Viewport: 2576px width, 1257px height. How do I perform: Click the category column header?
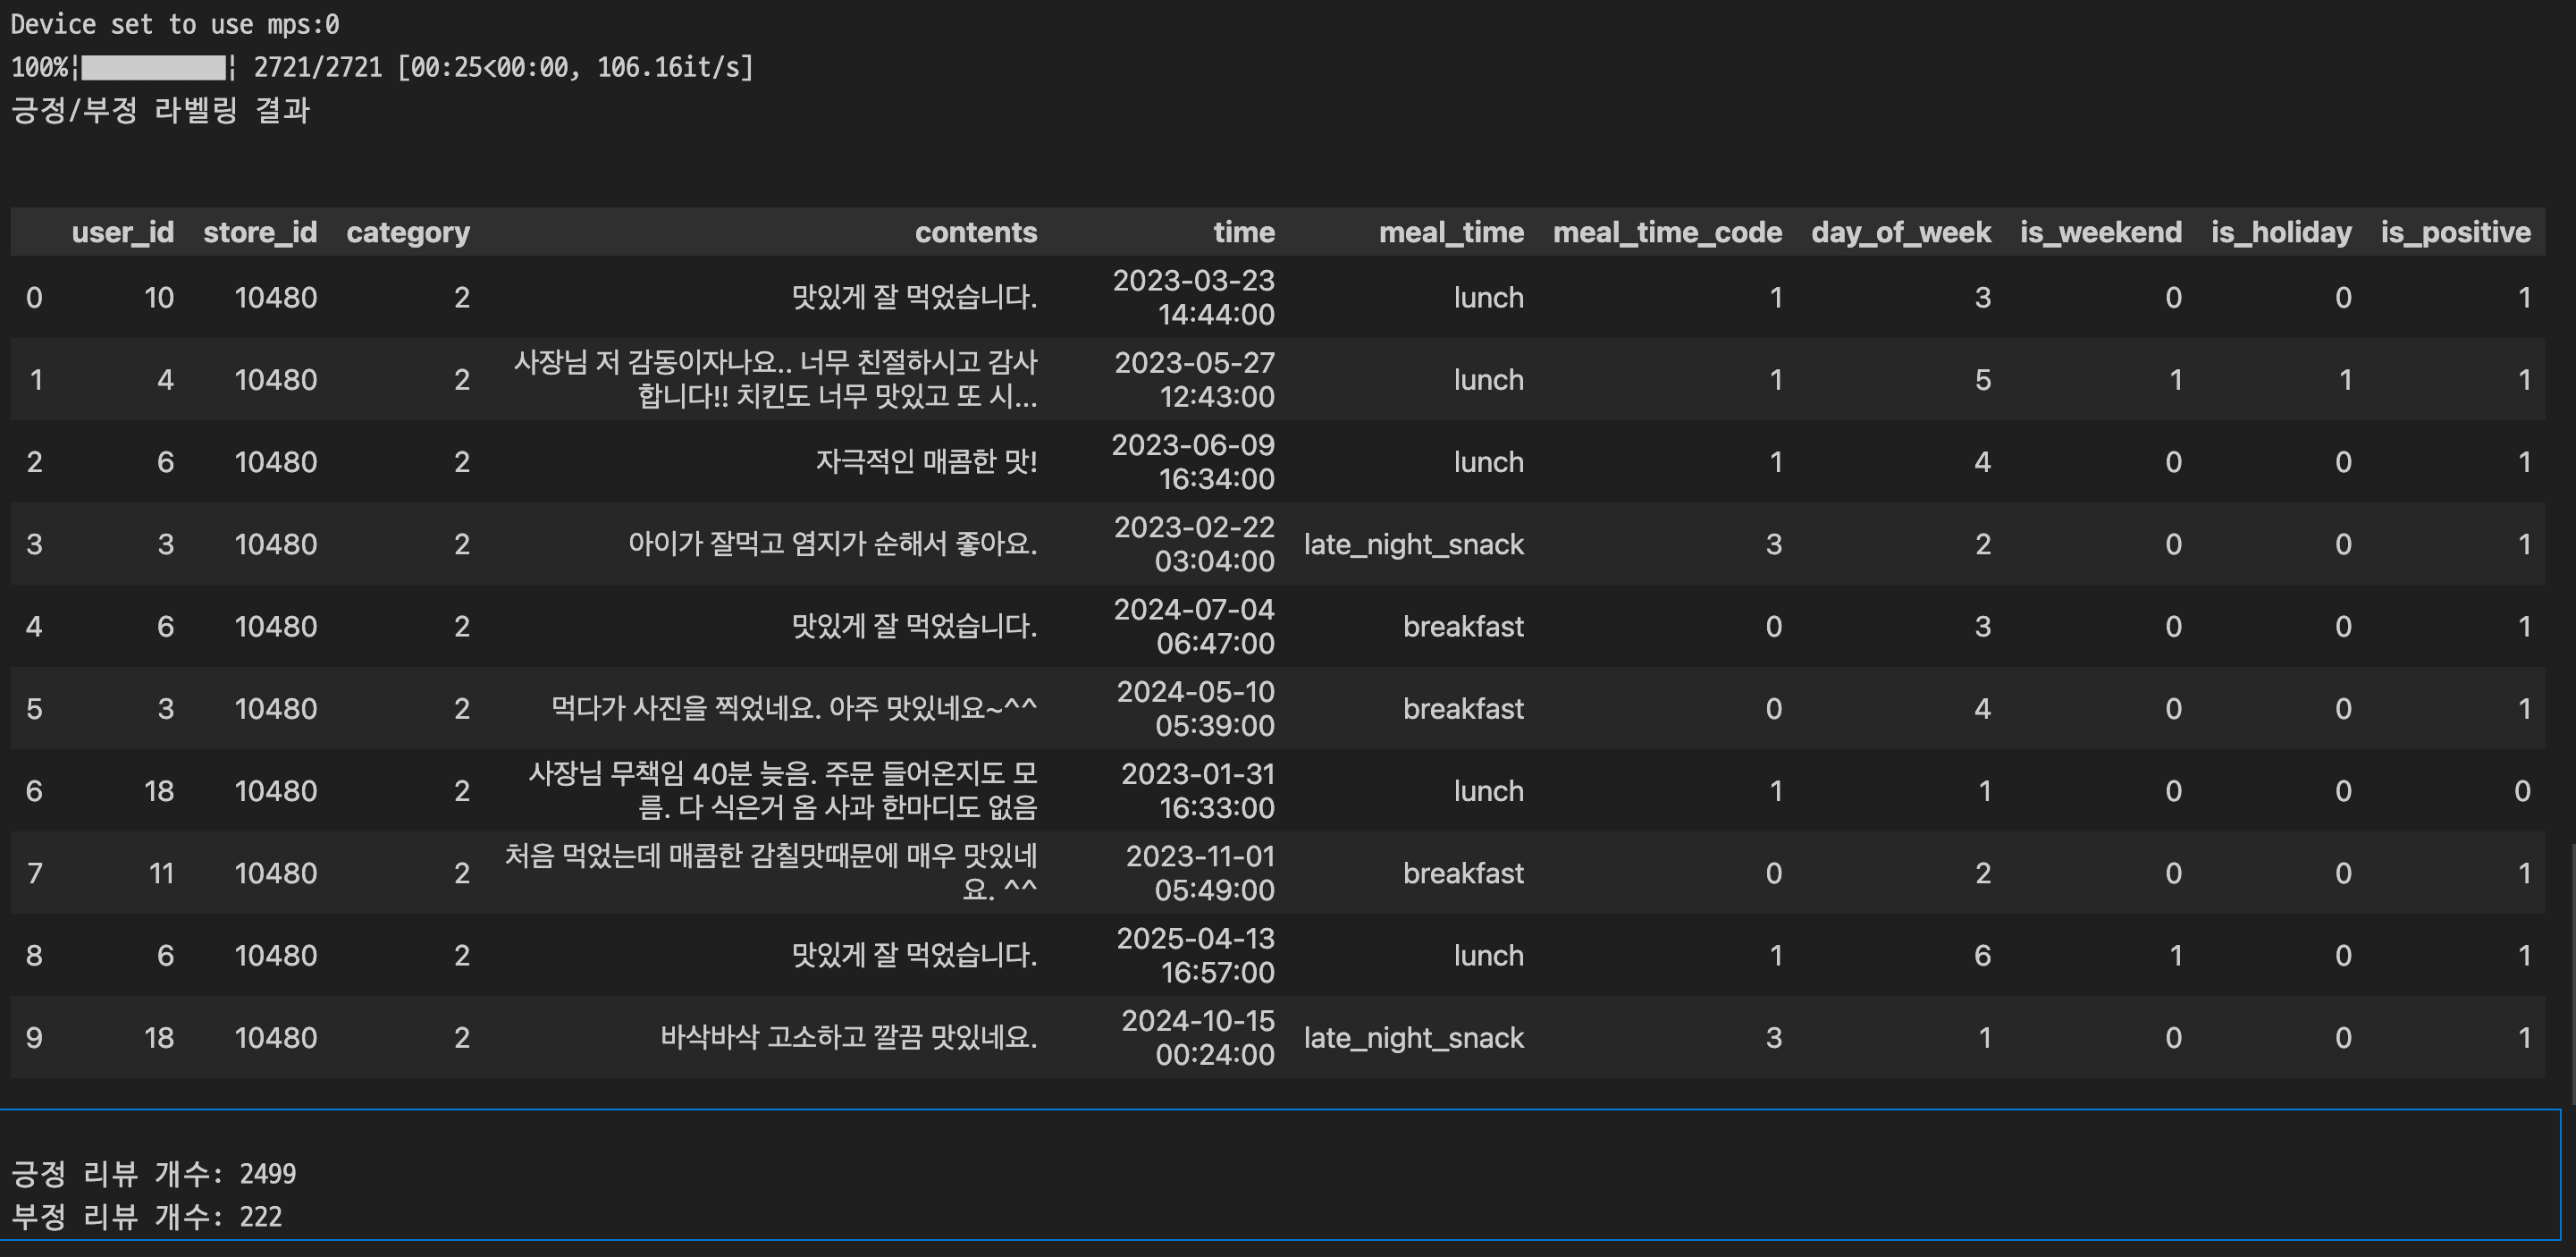click(x=408, y=232)
